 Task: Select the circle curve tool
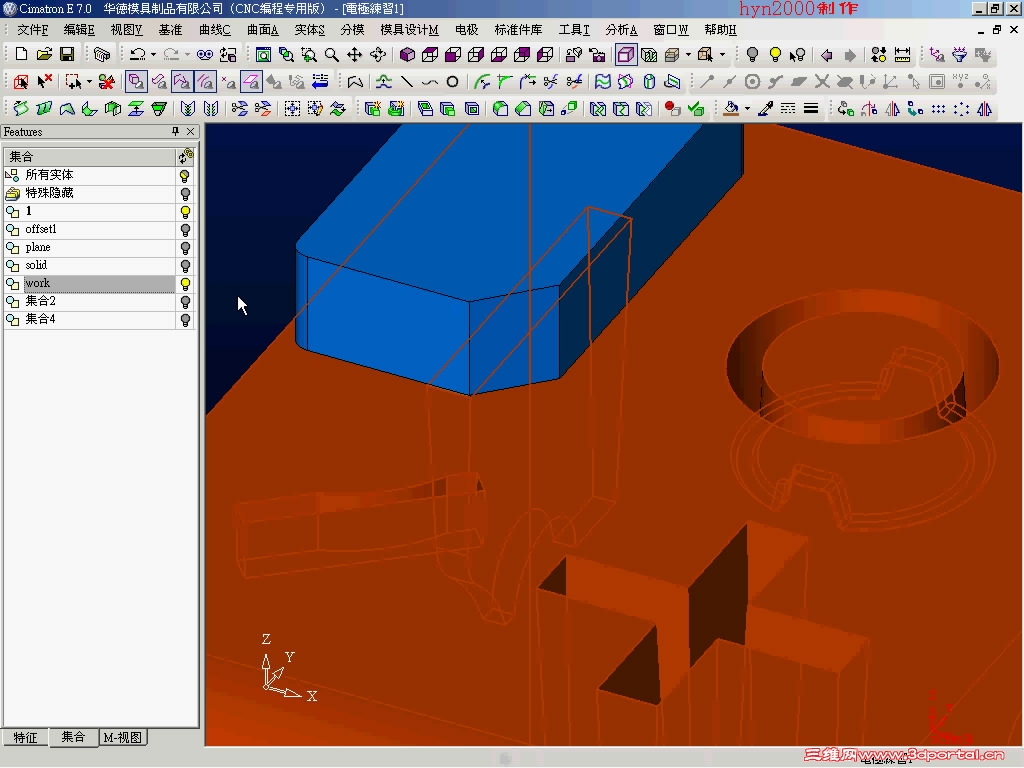click(x=452, y=82)
